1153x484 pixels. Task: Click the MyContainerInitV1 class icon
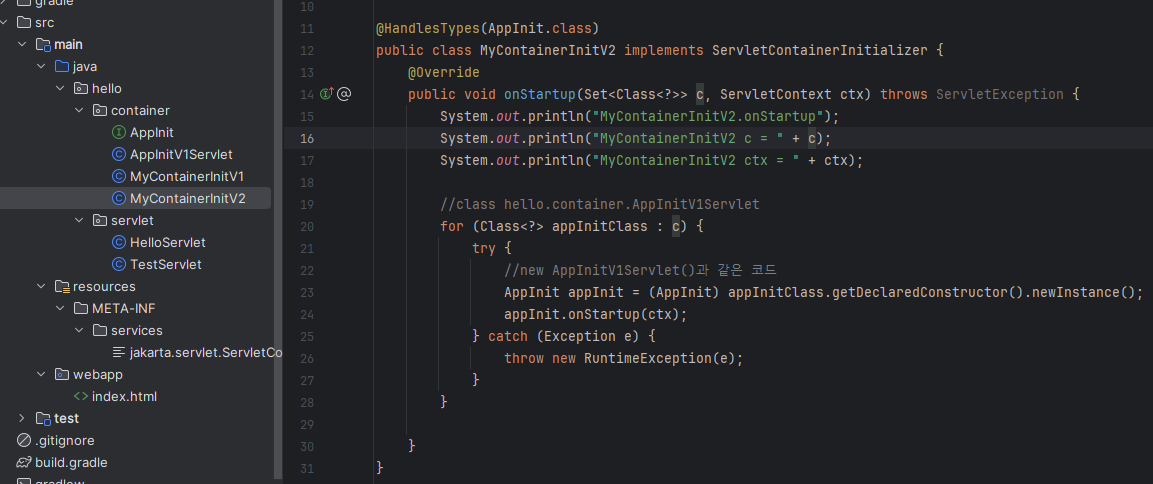[x=118, y=177]
